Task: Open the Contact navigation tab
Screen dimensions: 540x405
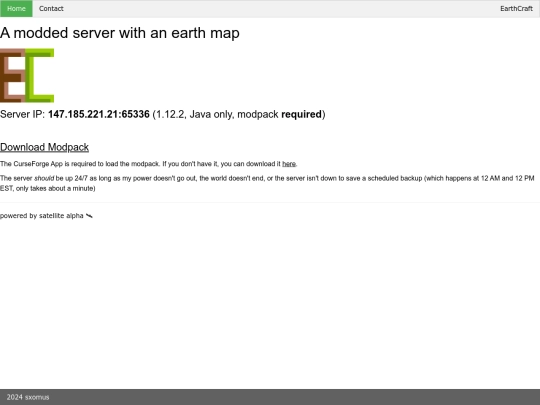Action: click(51, 9)
